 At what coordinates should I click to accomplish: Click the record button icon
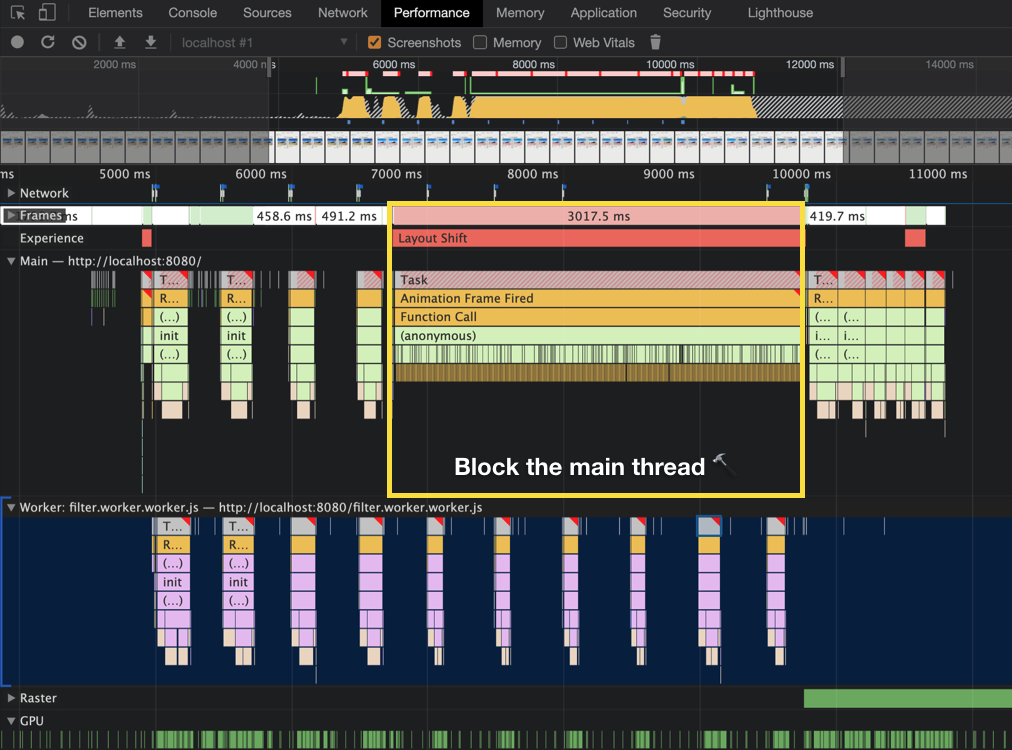(17, 43)
